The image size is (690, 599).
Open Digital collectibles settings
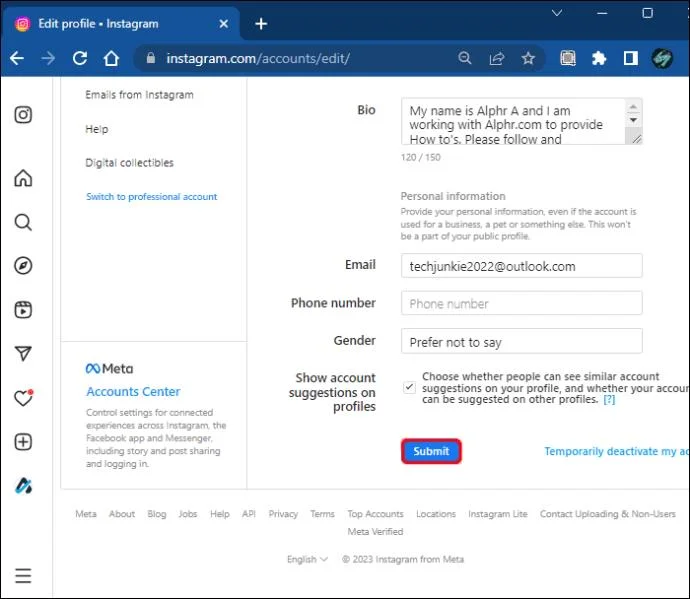click(129, 163)
